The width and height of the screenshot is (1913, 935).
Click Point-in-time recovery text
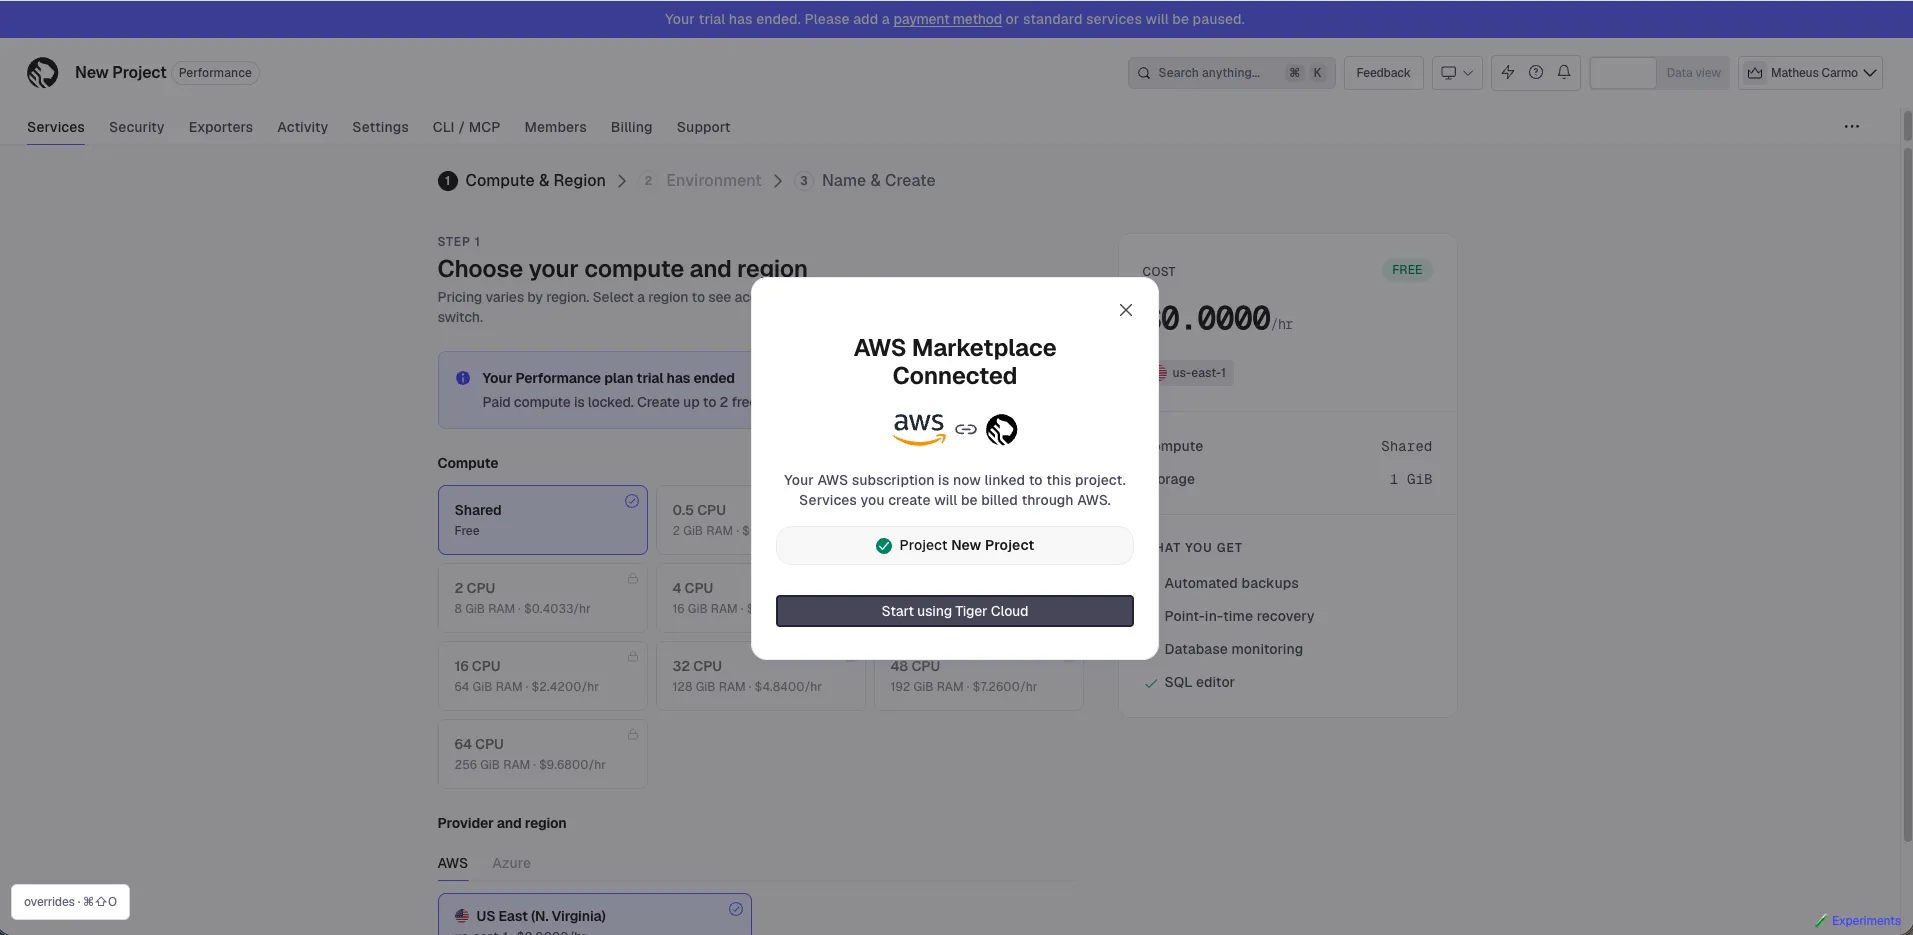pos(1239,616)
